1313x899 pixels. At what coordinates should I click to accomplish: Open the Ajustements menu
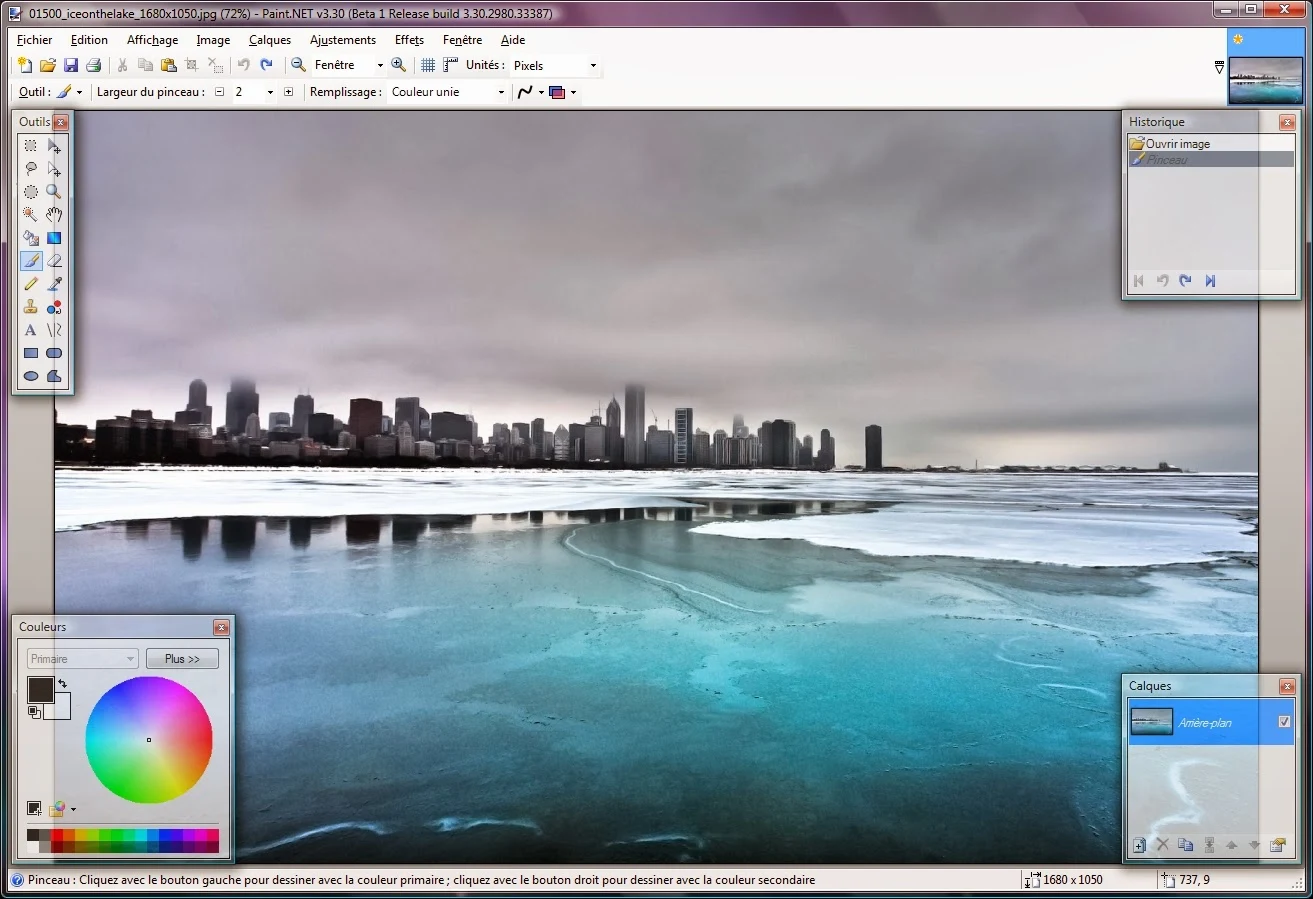[342, 40]
